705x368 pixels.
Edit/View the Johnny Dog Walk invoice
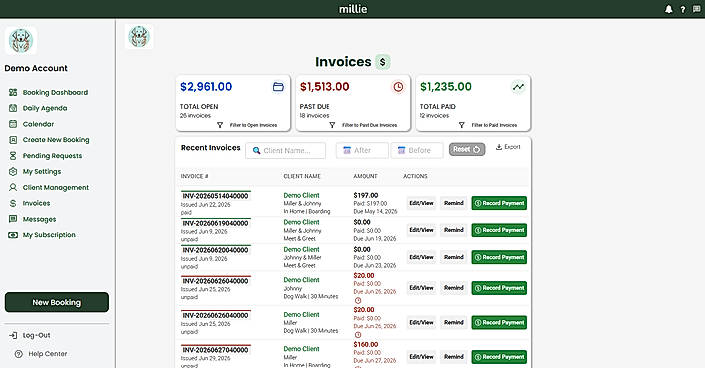tap(421, 288)
